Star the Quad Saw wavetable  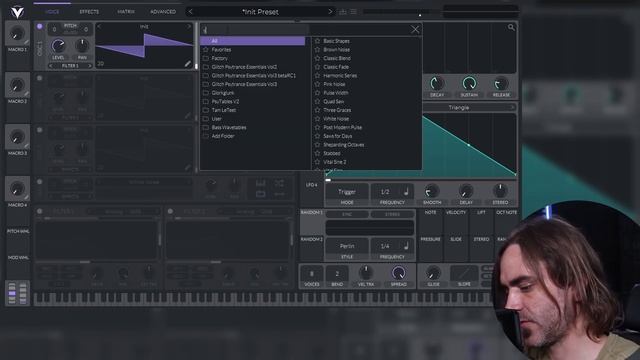[x=317, y=101]
